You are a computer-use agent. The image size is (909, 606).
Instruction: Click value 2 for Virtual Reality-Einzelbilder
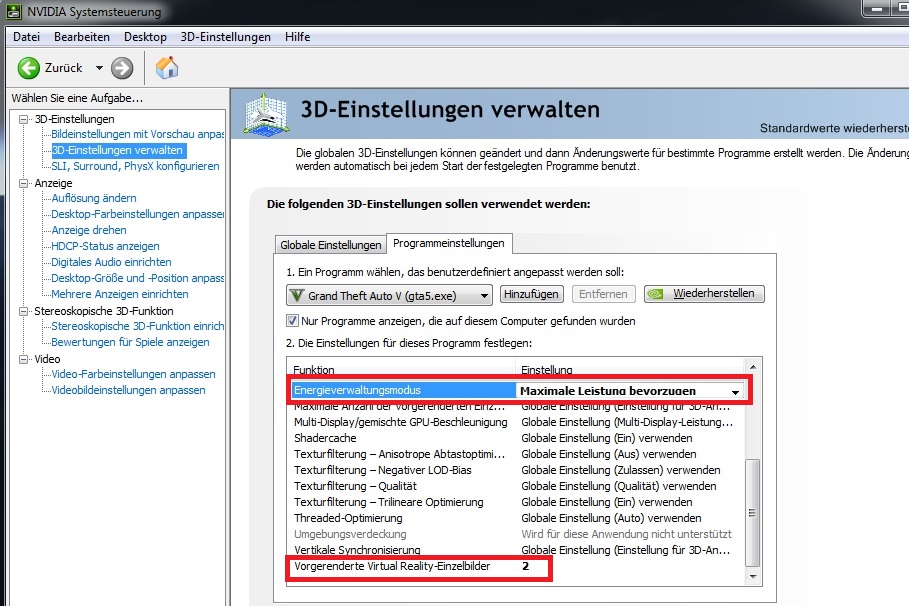[526, 566]
